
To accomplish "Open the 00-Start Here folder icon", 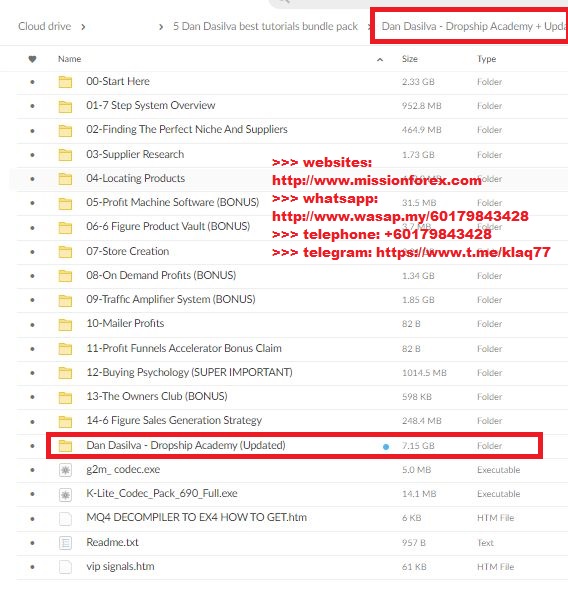I will (65, 82).
